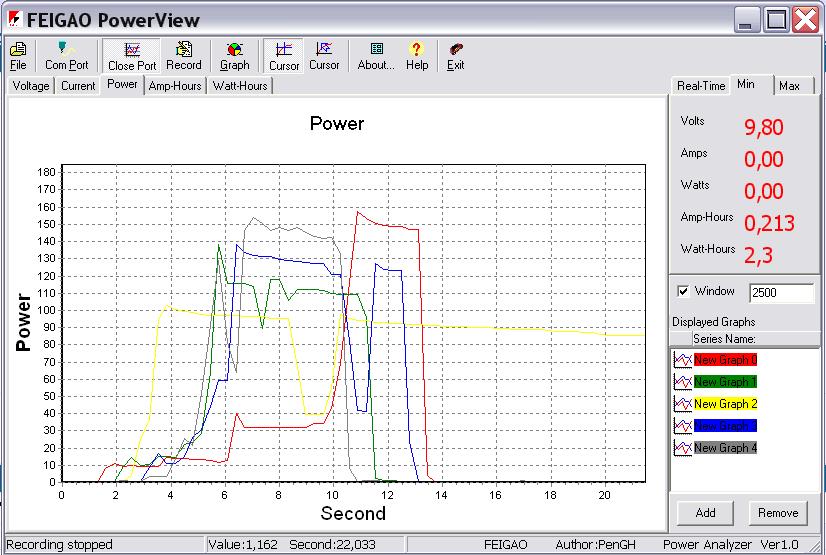Click the Com Port icon
The width and height of the screenshot is (826, 555).
coord(66,55)
